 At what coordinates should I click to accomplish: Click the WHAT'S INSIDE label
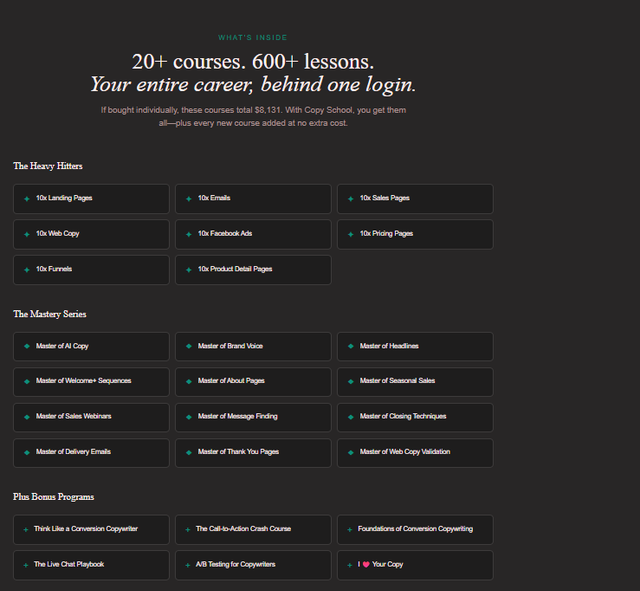[x=253, y=38]
